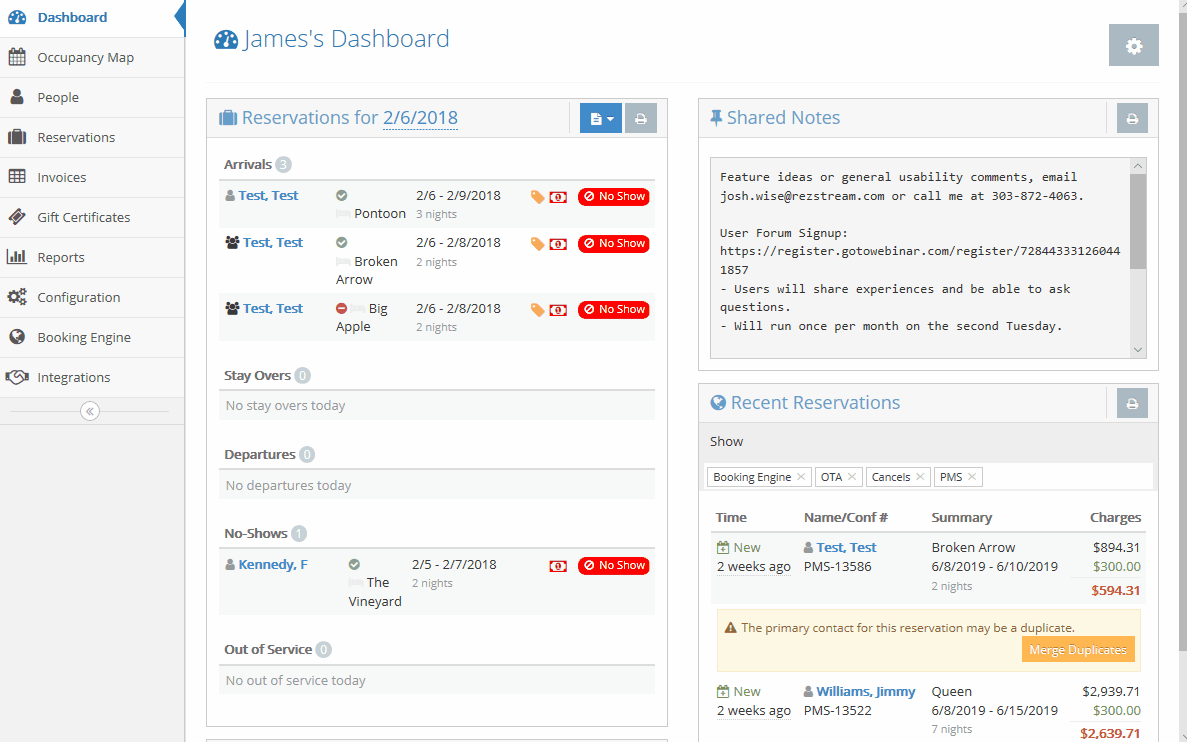The image size is (1187, 742).
Task: Collapse the sidebar navigation
Action: [x=90, y=411]
